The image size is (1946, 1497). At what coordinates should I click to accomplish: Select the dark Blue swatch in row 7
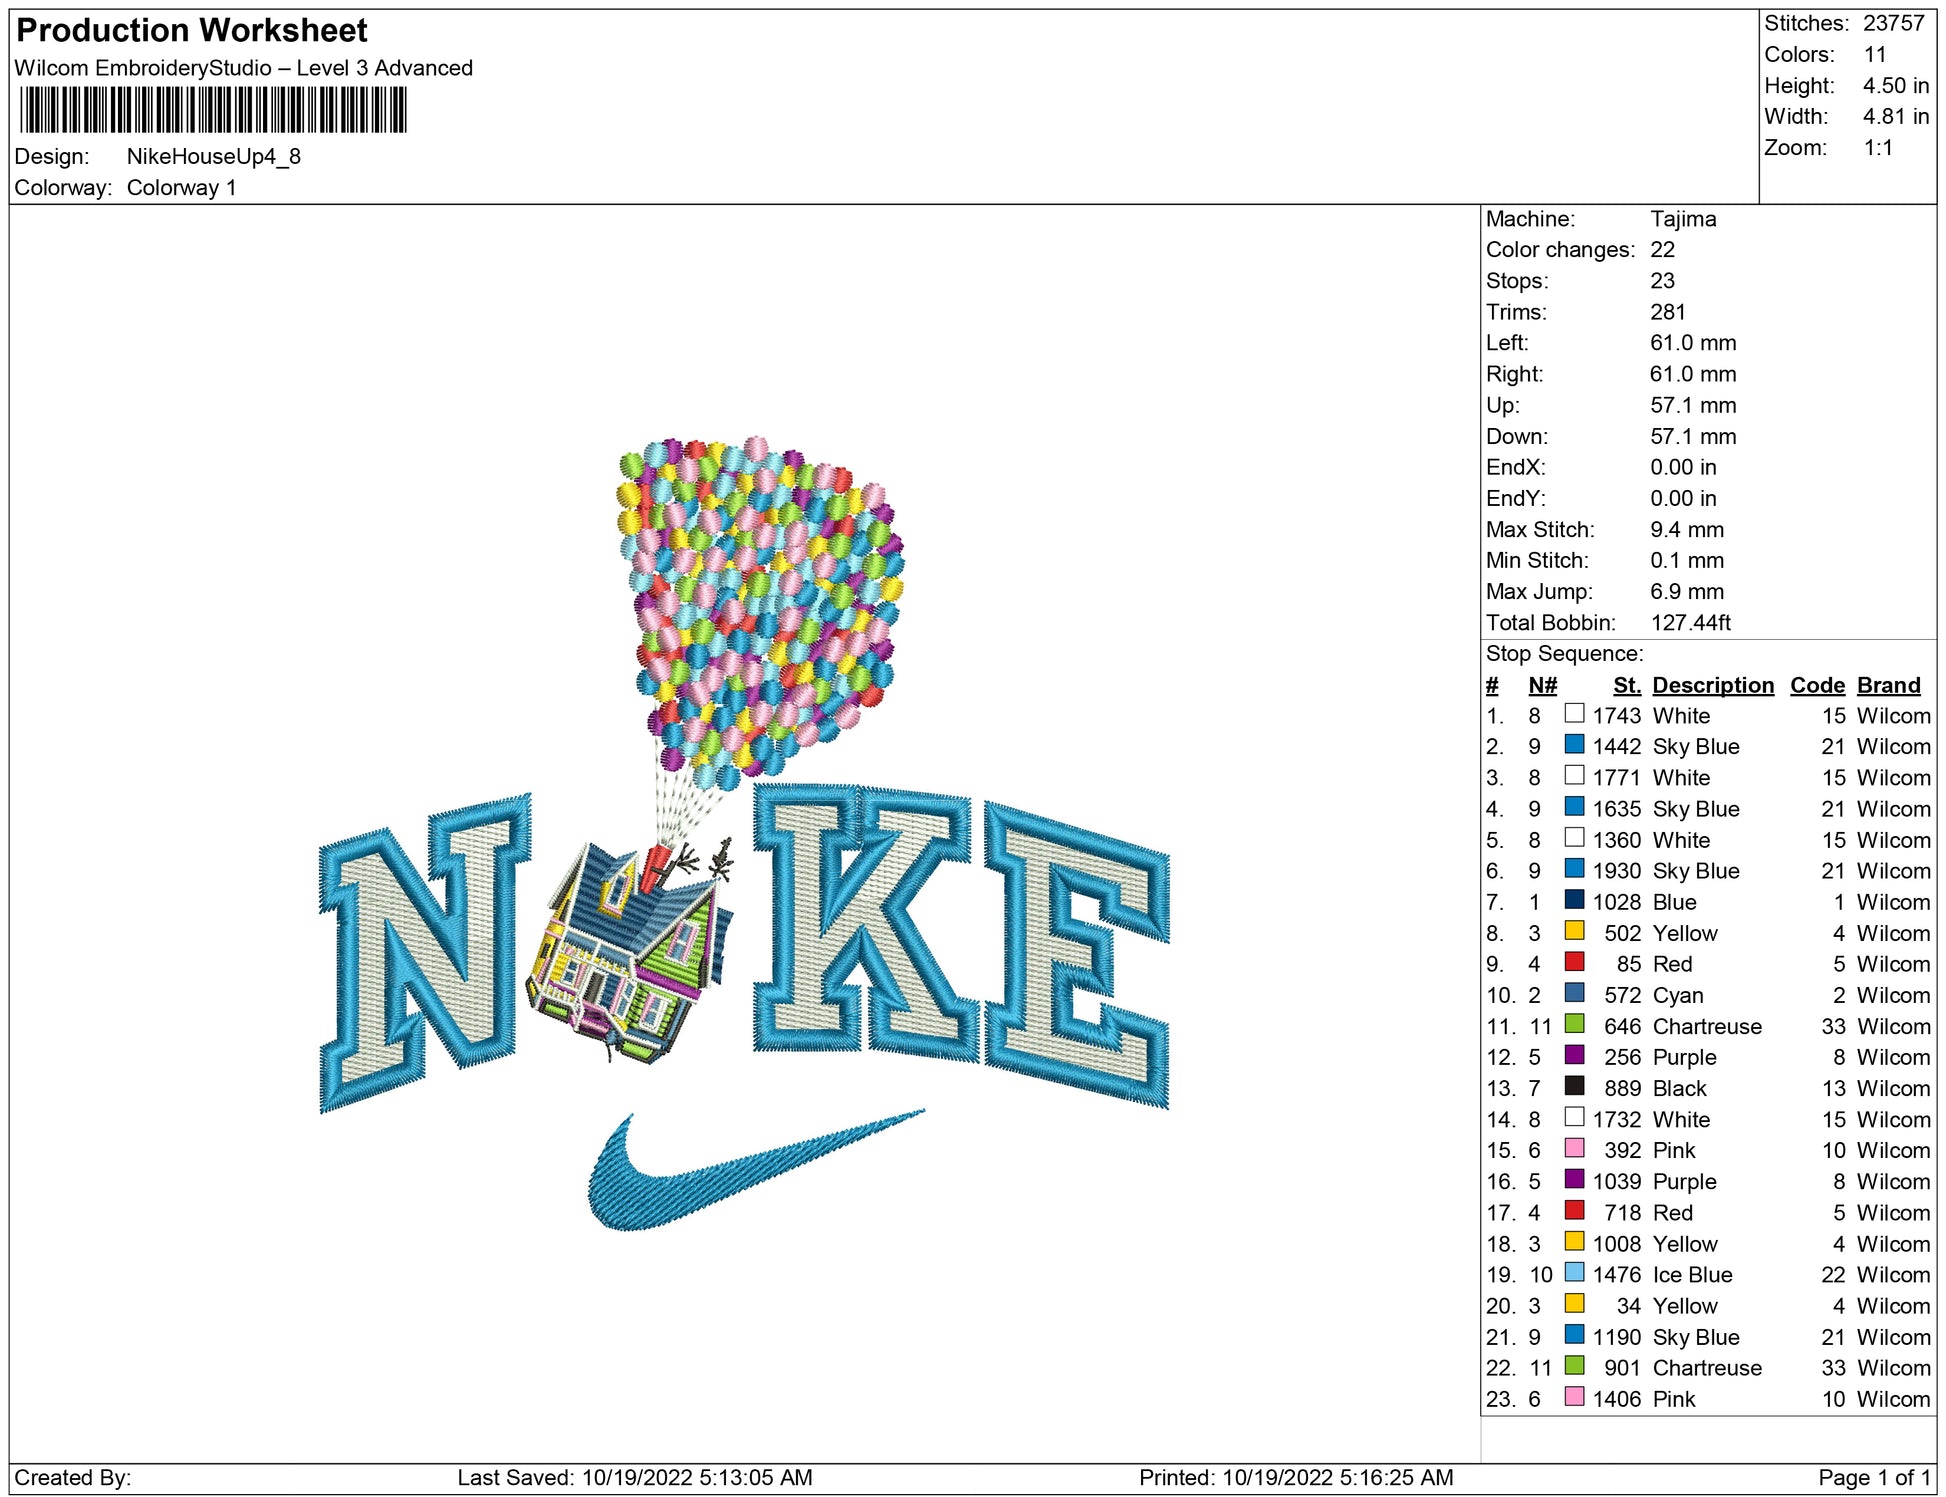(x=1574, y=900)
